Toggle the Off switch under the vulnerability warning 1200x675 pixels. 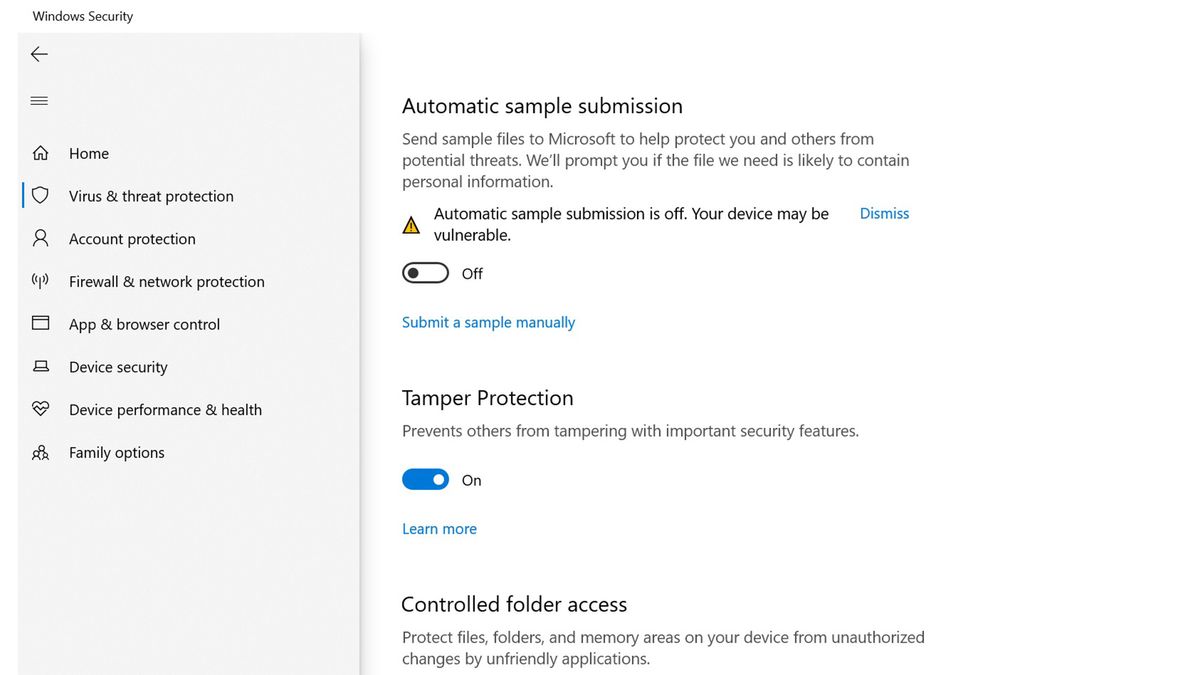coord(425,272)
